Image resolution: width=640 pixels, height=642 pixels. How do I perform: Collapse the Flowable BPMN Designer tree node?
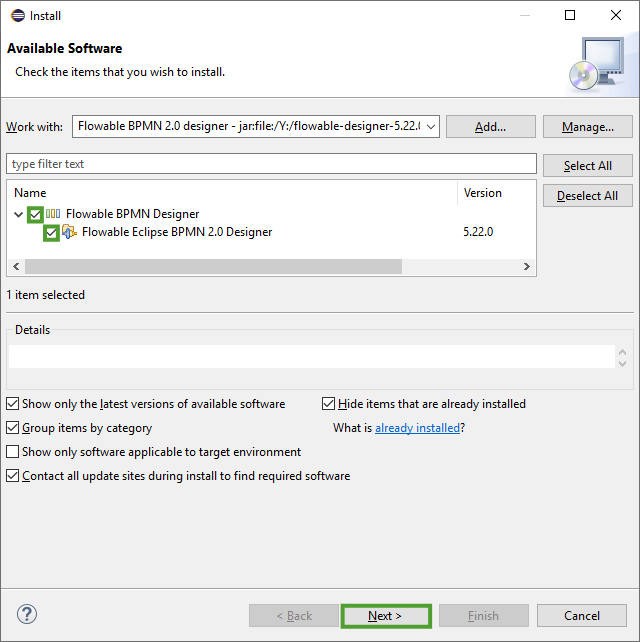click(x=20, y=214)
